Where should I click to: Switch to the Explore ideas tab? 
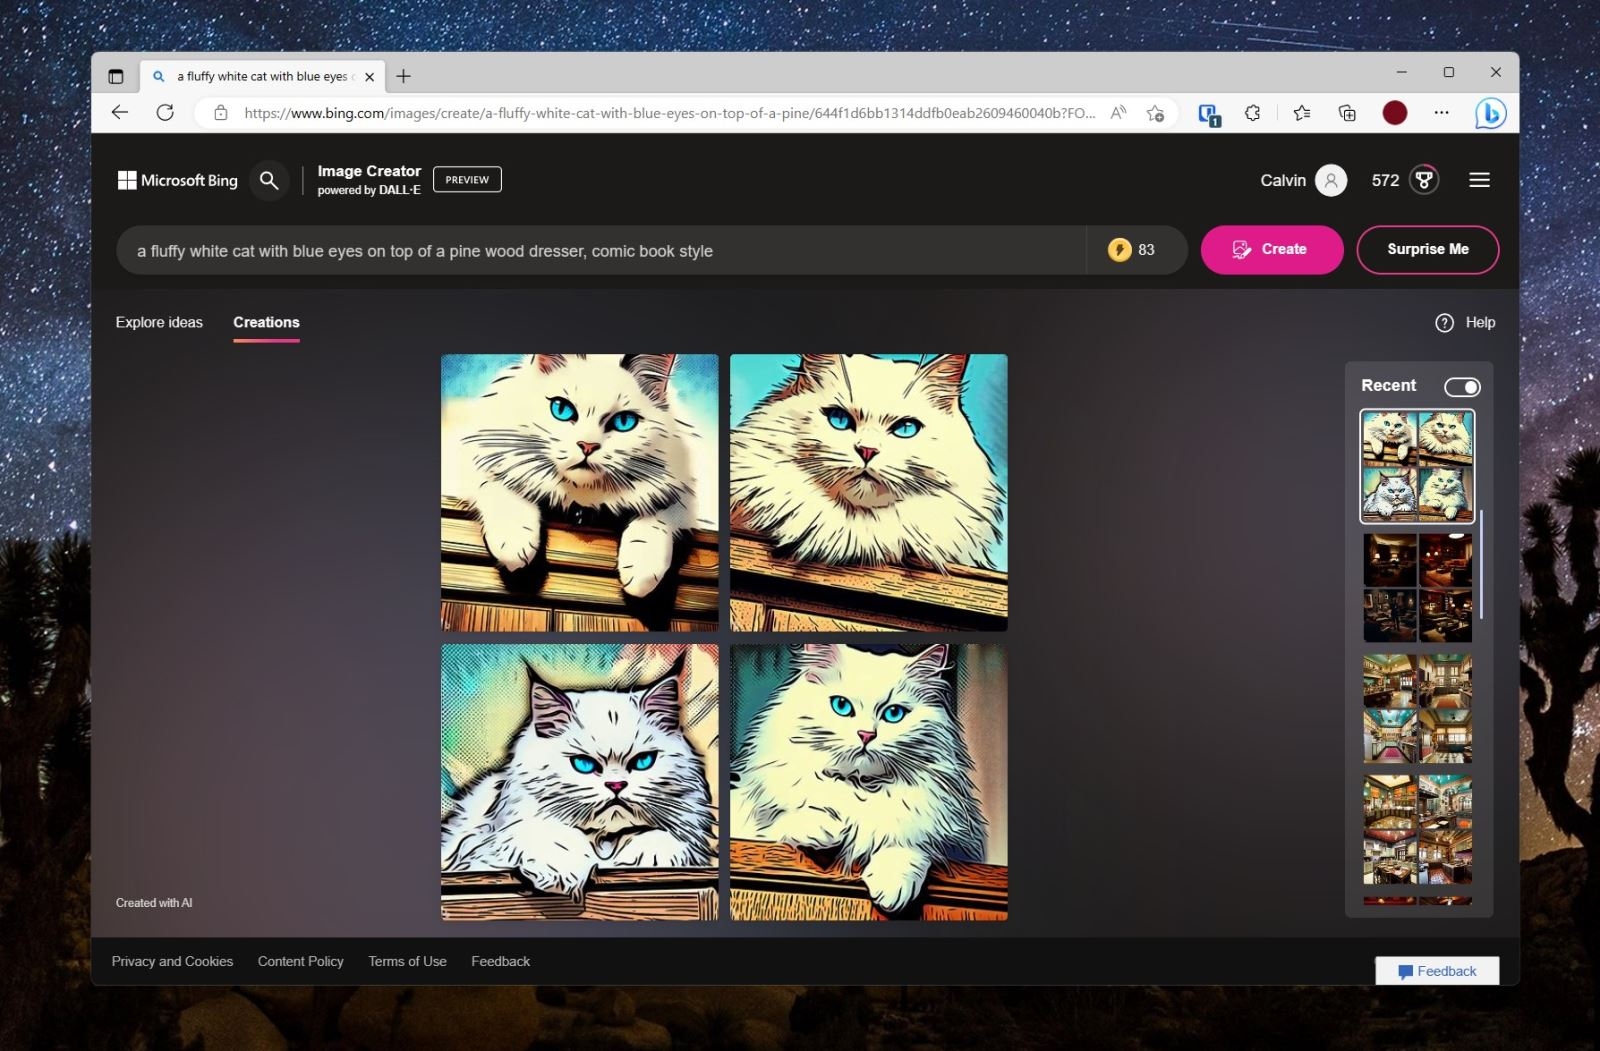[158, 322]
